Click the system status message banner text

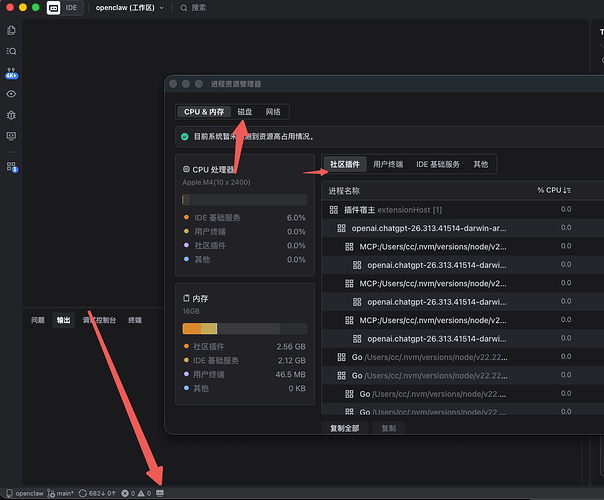253,137
